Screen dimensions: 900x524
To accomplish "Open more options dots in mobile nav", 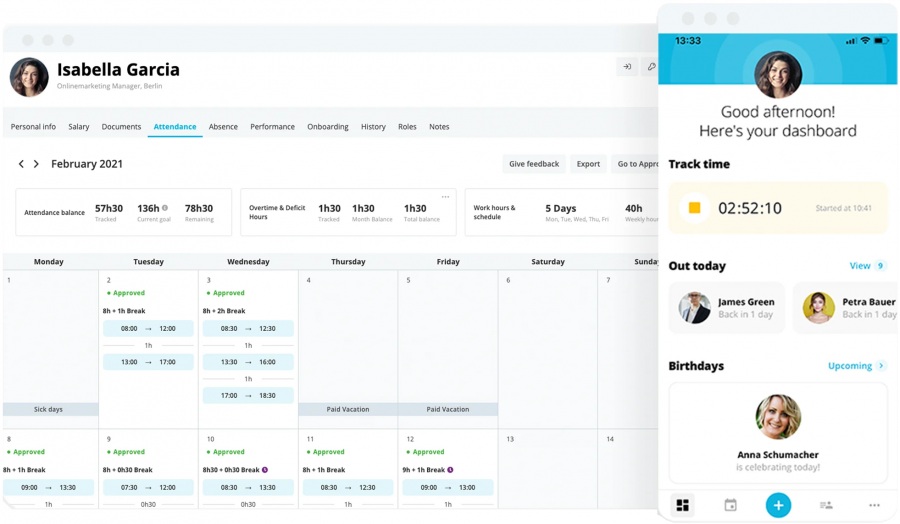I will 874,505.
